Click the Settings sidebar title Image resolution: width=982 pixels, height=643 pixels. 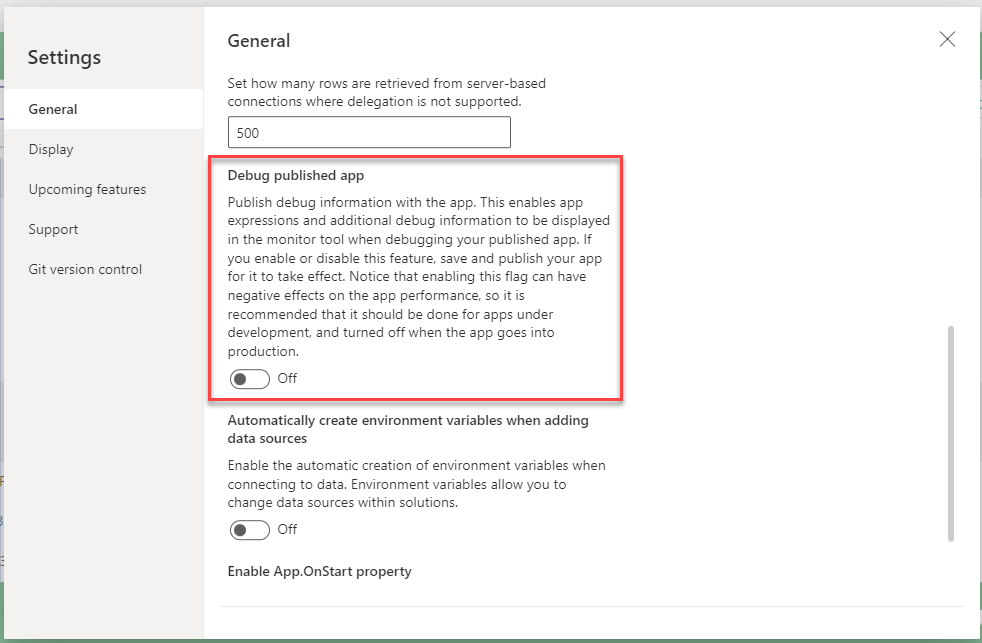(x=64, y=57)
